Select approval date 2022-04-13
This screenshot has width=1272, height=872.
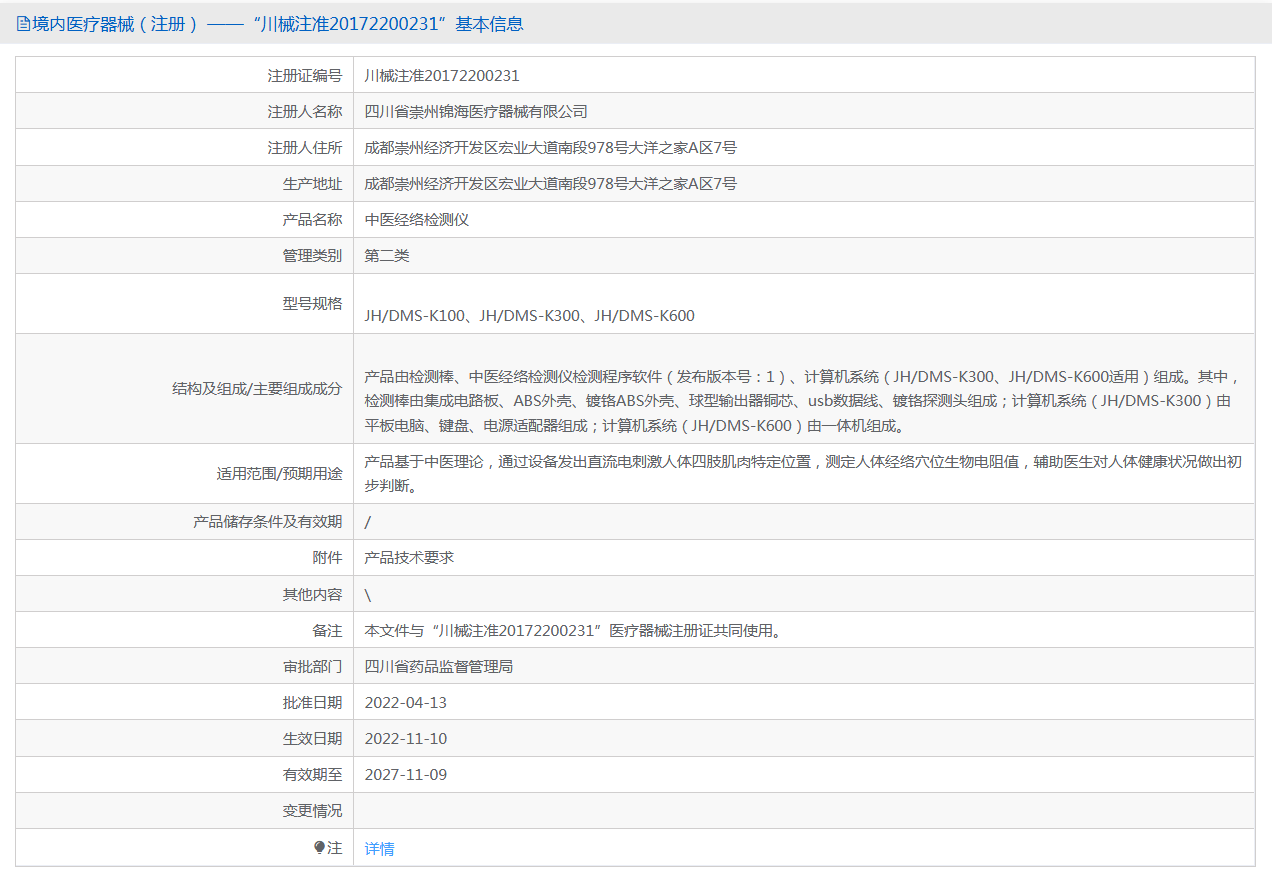406,702
